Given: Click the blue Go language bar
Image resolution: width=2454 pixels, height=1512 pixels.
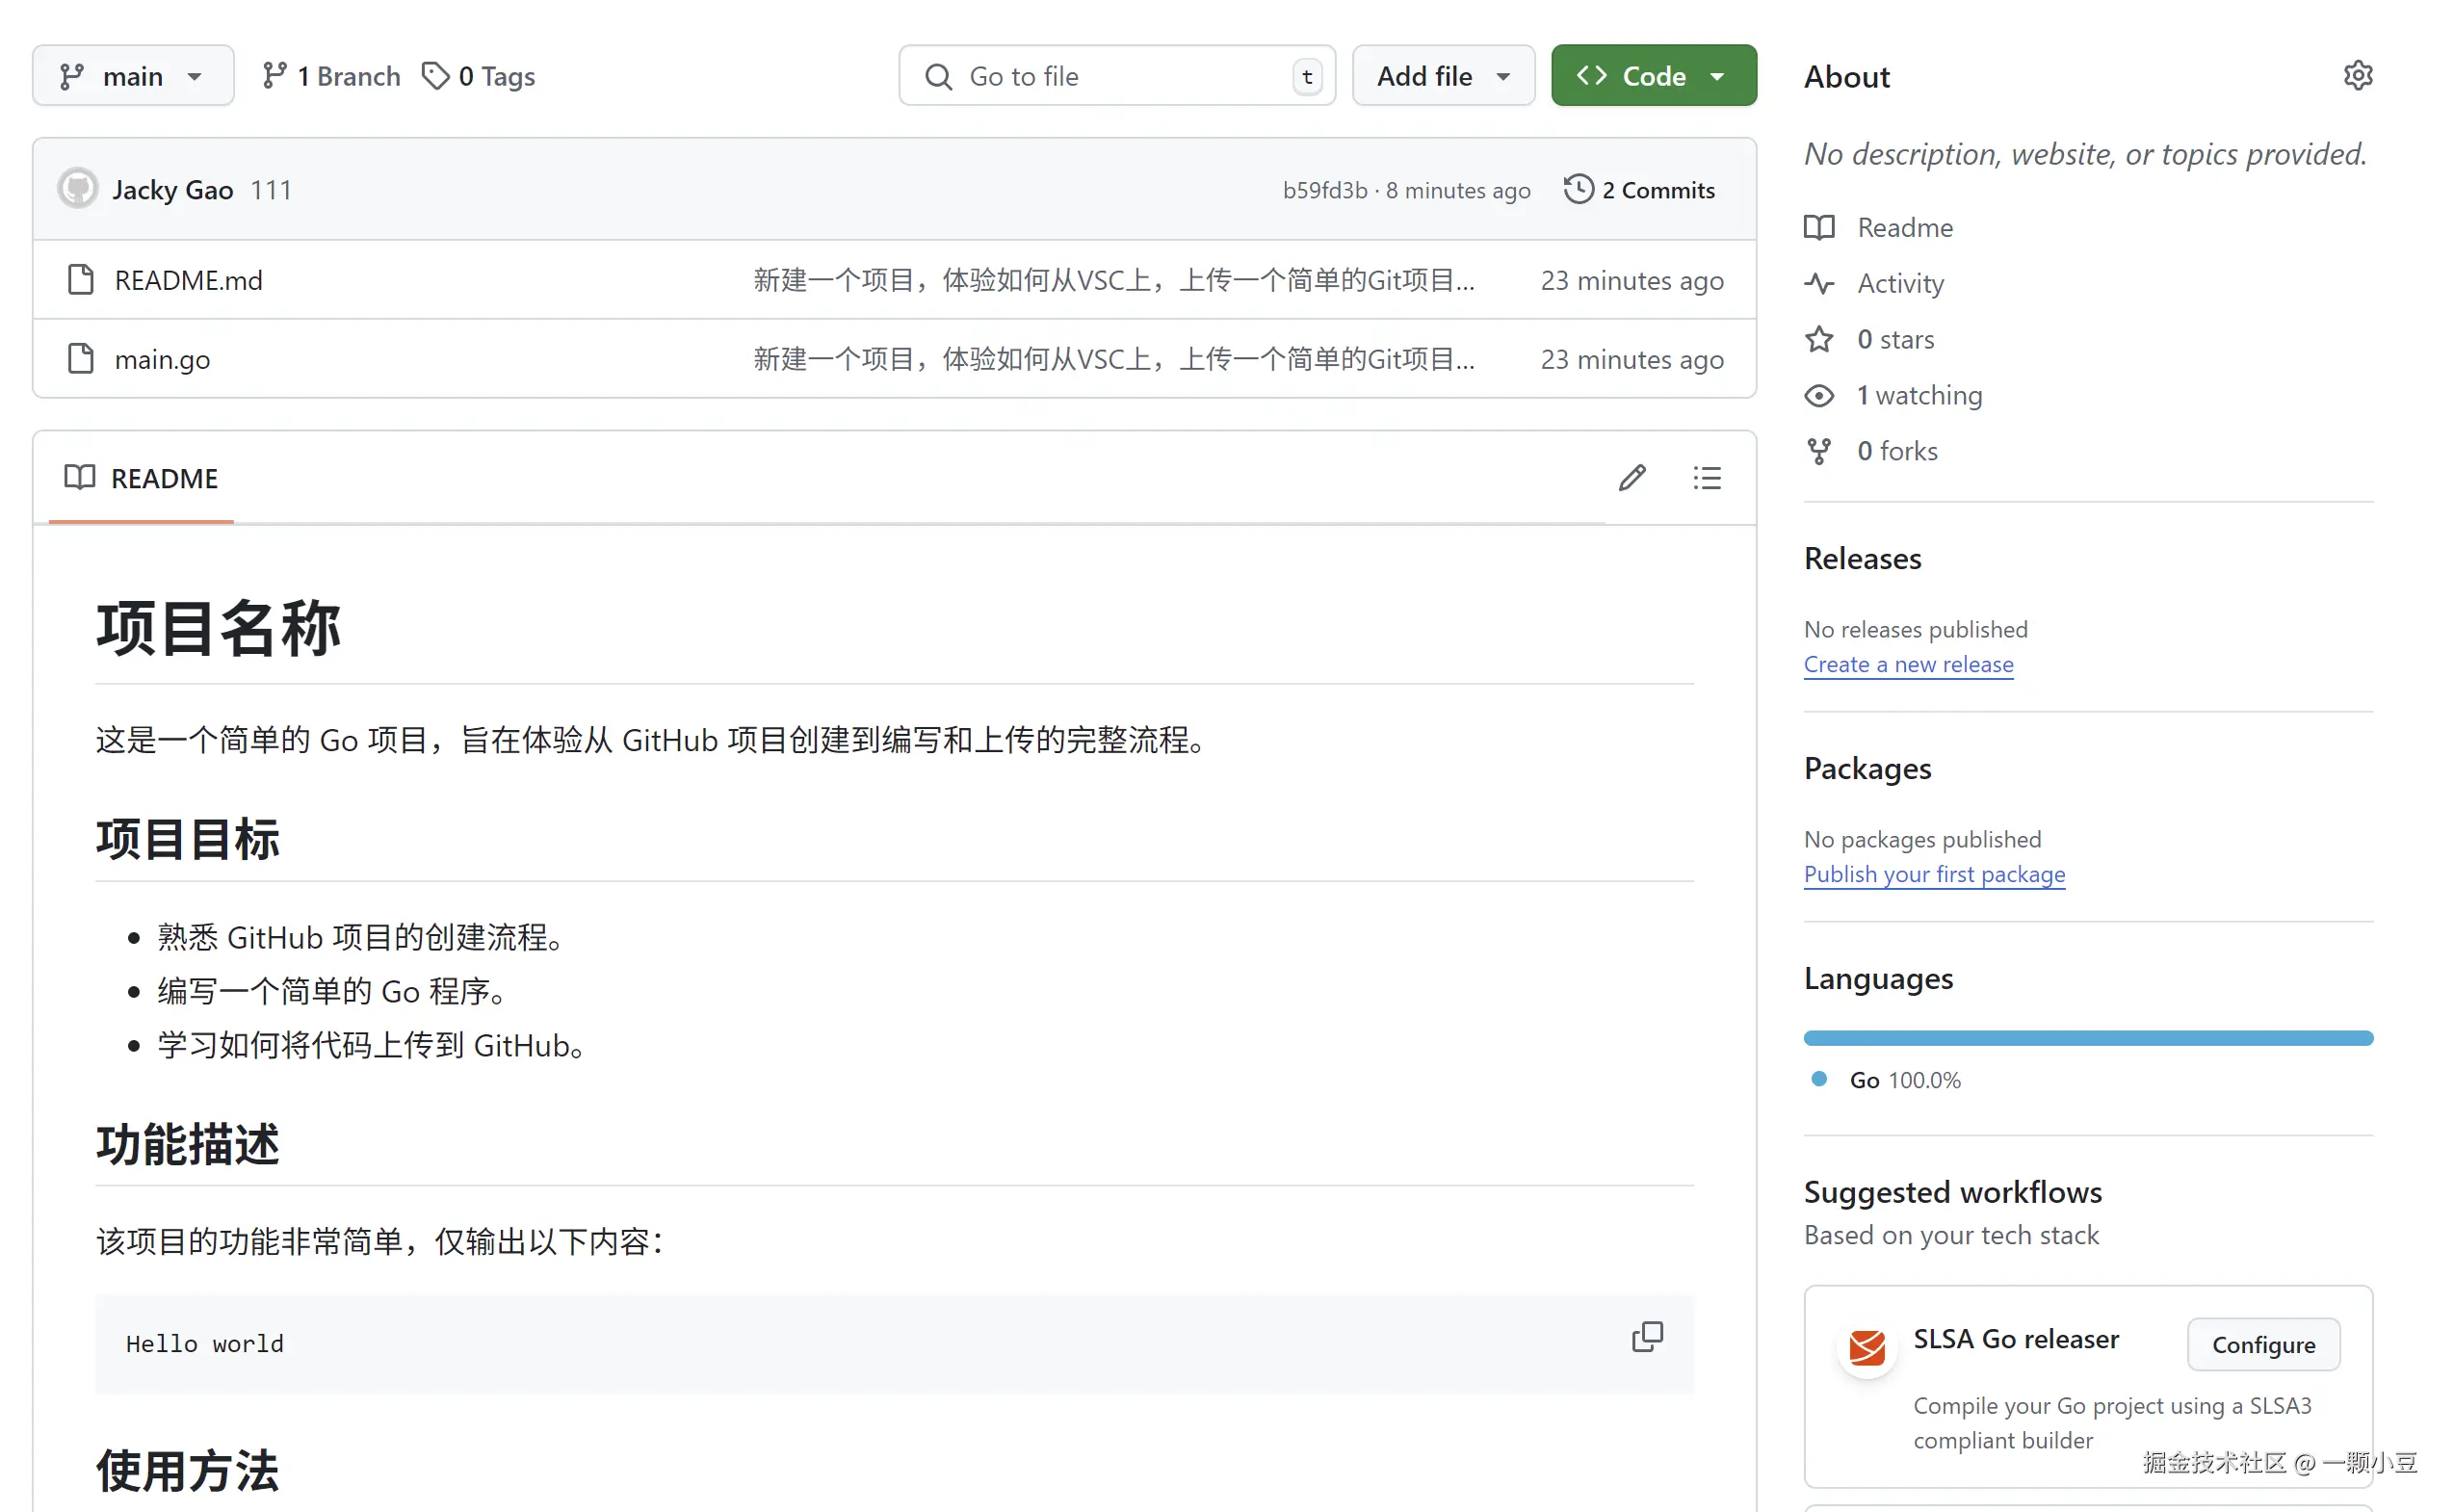Looking at the screenshot, I should [x=2087, y=1038].
